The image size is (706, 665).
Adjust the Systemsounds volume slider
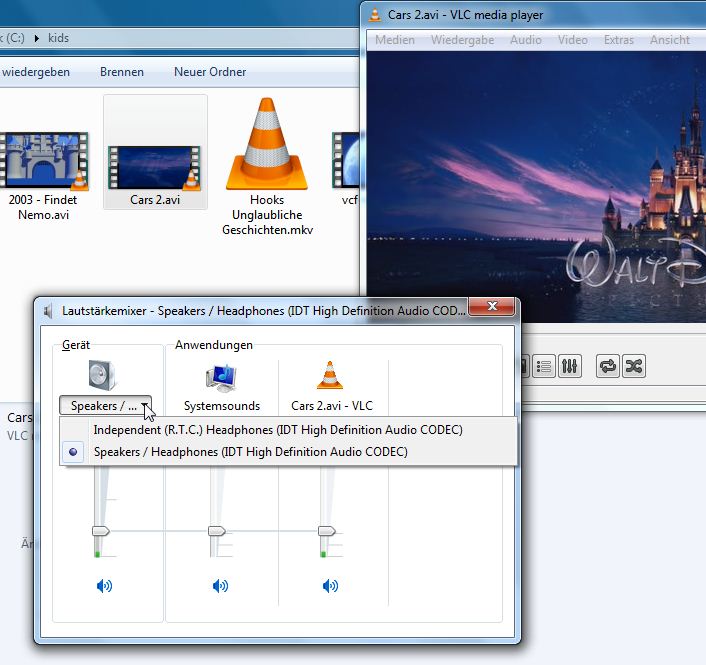(x=217, y=531)
